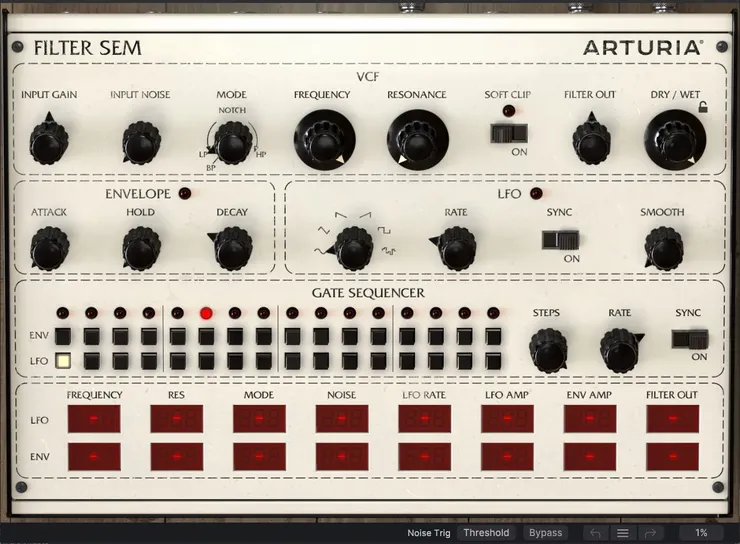The height and width of the screenshot is (544, 740).
Task: Select the square wave LFO shape icon
Action: 384,231
